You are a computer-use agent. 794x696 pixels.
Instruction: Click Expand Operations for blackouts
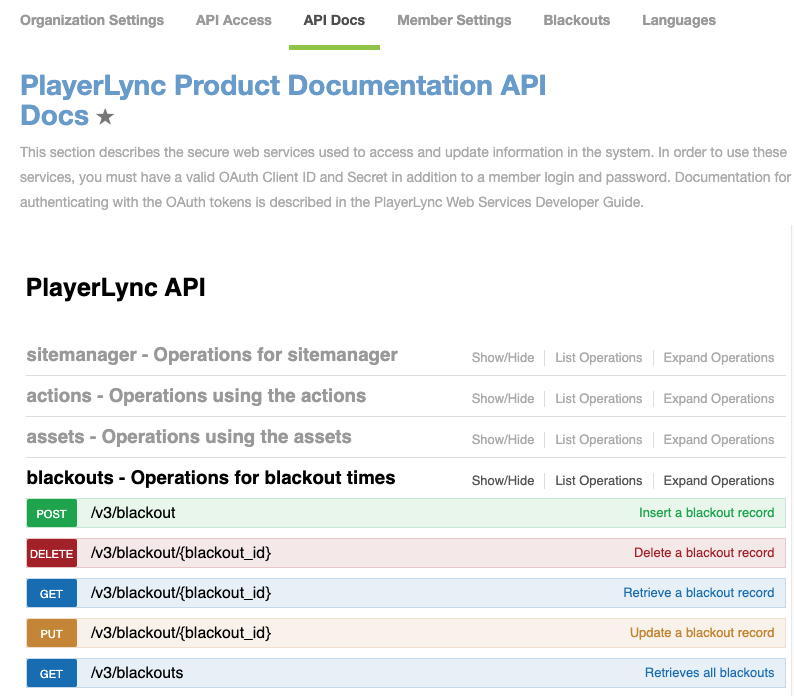click(x=719, y=481)
